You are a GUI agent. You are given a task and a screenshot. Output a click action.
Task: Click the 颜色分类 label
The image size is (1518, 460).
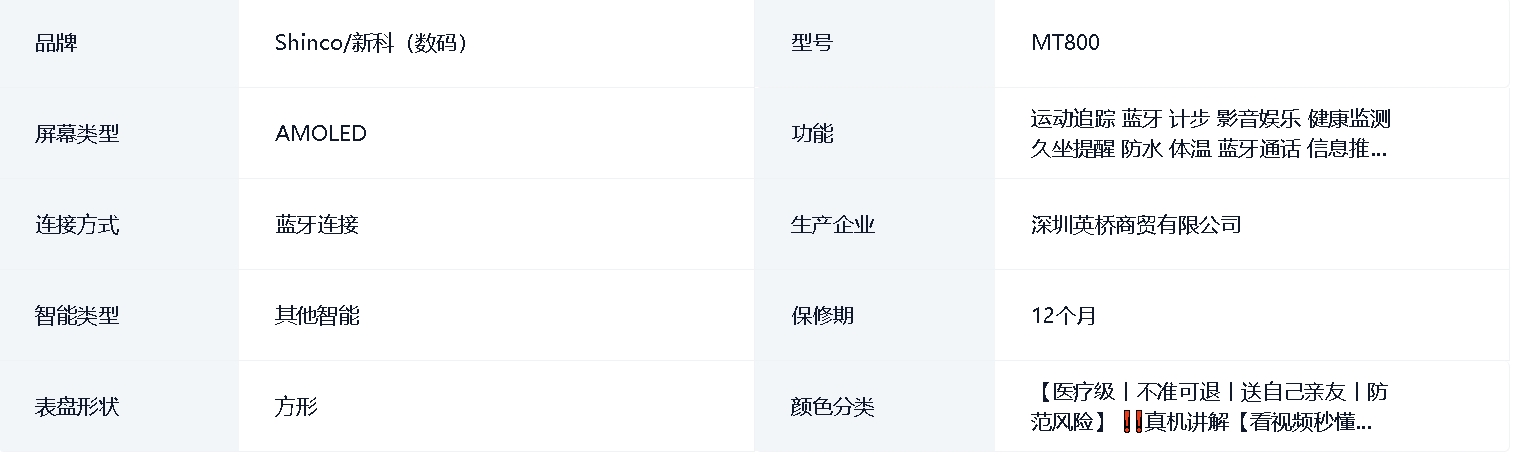point(833,407)
